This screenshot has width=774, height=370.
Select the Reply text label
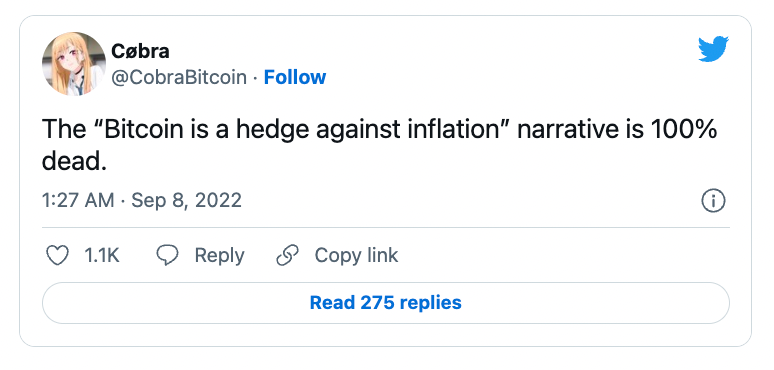tap(219, 256)
